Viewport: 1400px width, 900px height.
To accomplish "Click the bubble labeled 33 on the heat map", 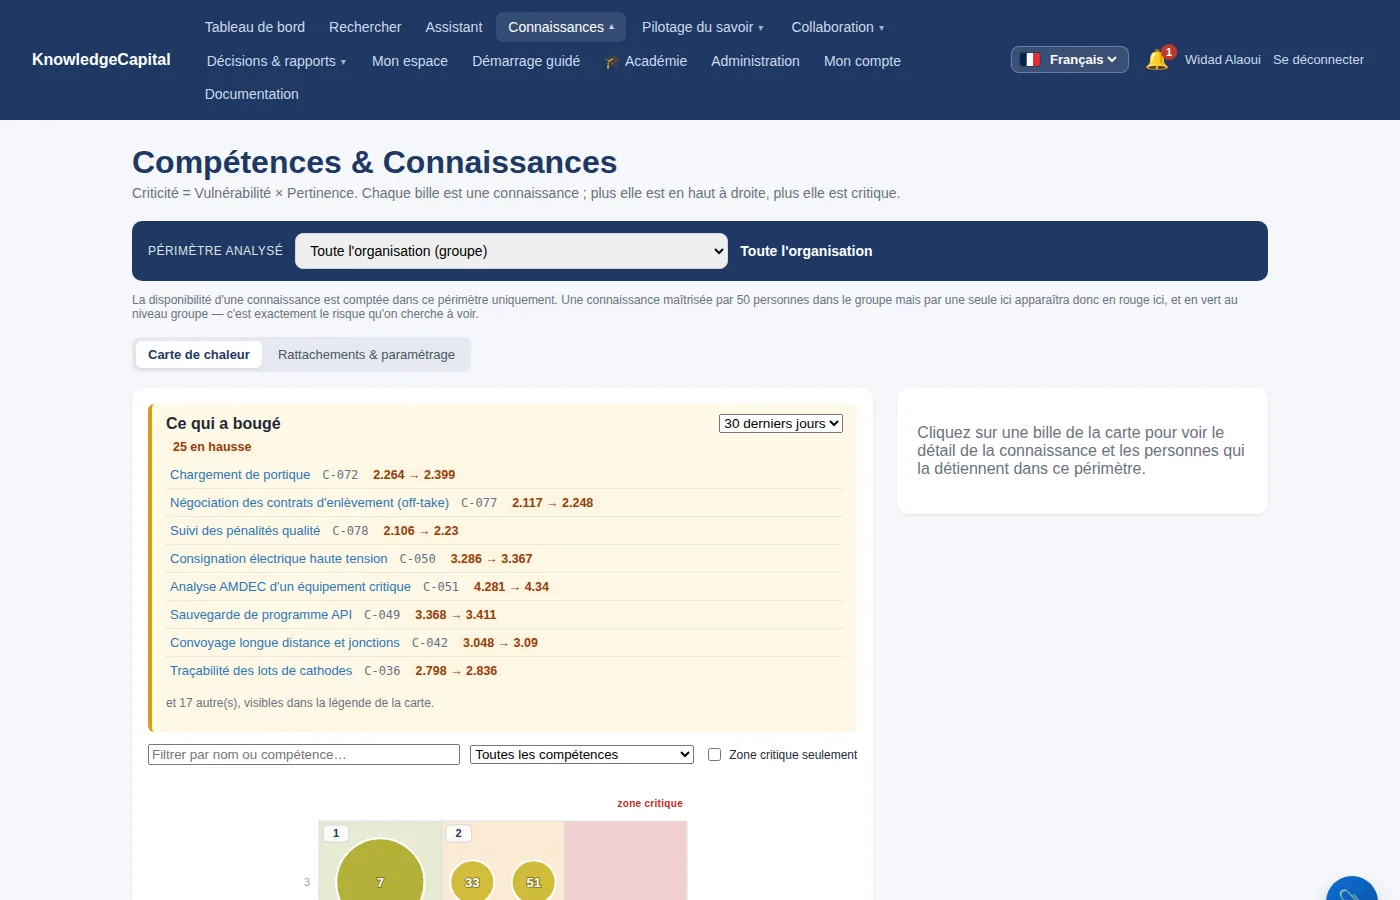I will pos(472,881).
